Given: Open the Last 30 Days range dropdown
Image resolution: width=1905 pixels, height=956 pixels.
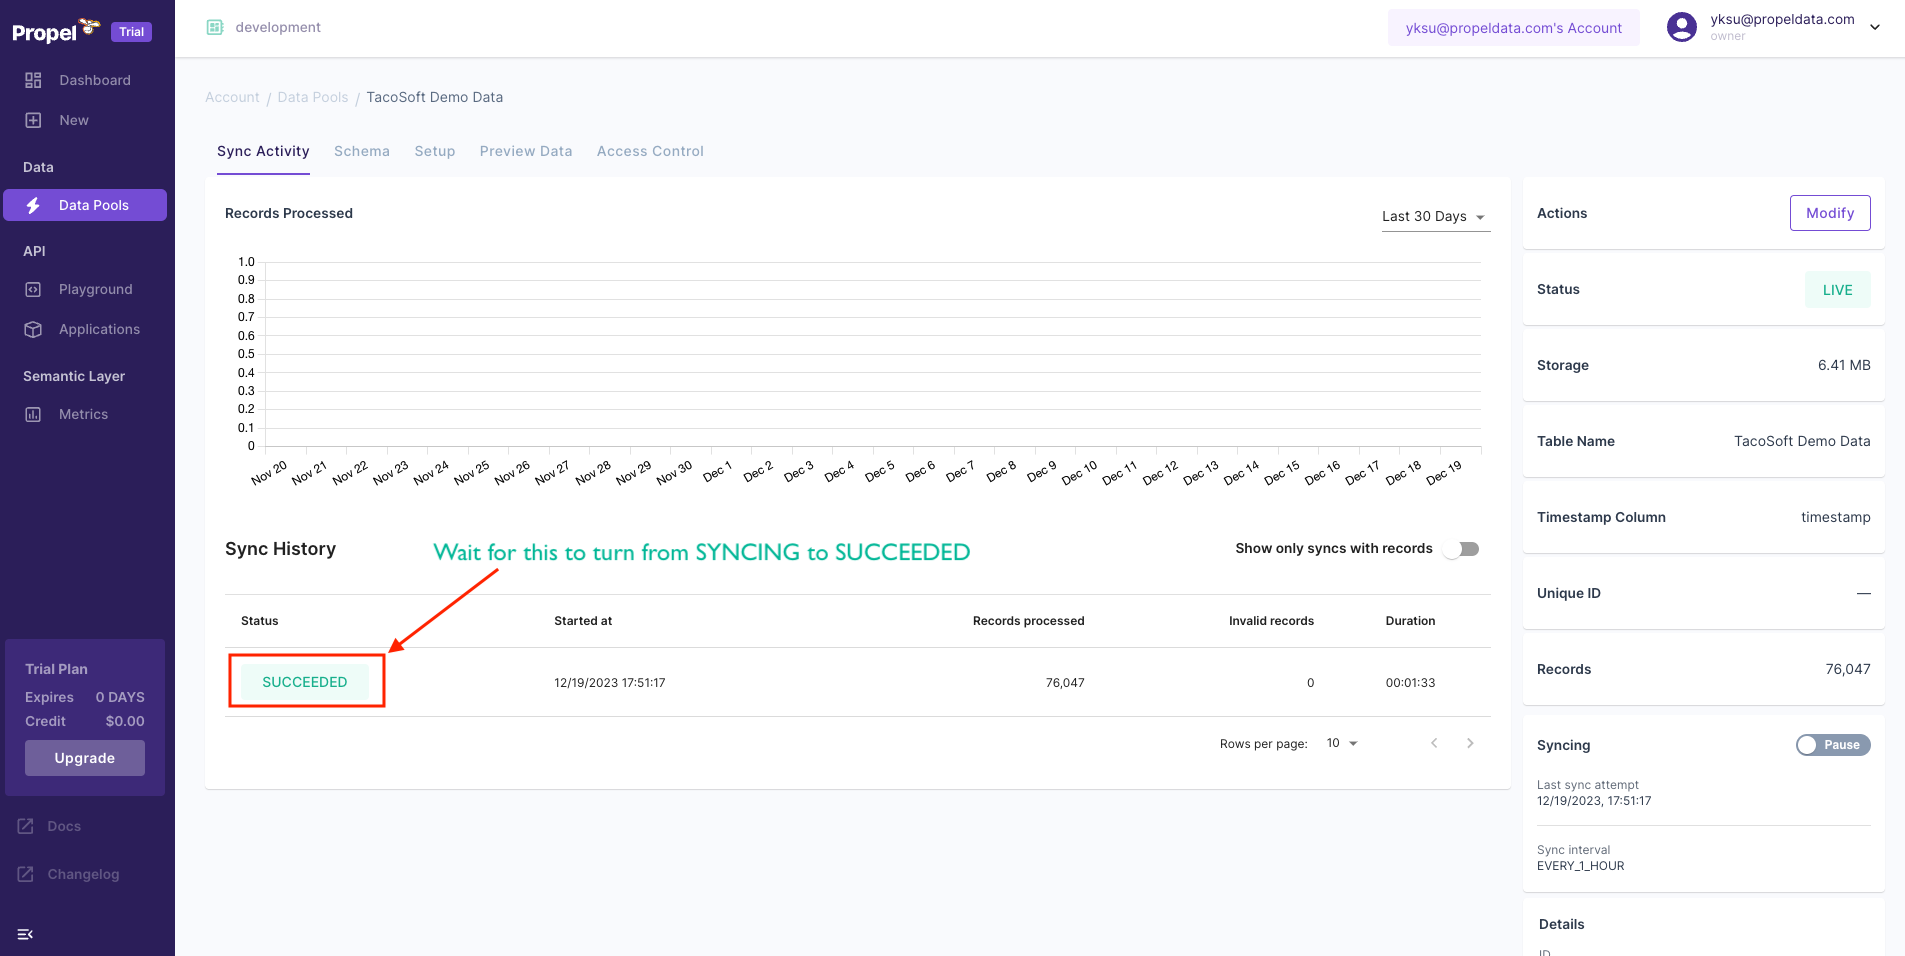Looking at the screenshot, I should coord(1434,216).
